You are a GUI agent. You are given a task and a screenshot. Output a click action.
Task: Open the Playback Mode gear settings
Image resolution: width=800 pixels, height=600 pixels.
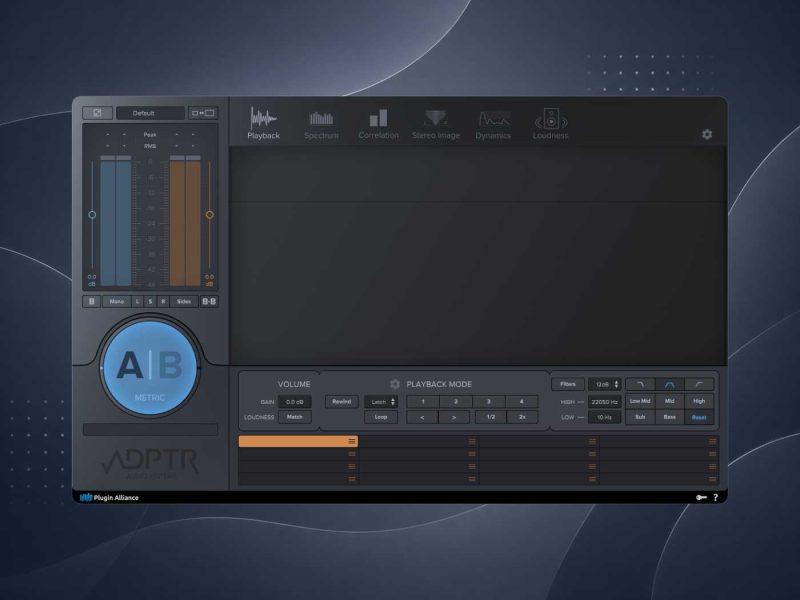click(x=394, y=384)
